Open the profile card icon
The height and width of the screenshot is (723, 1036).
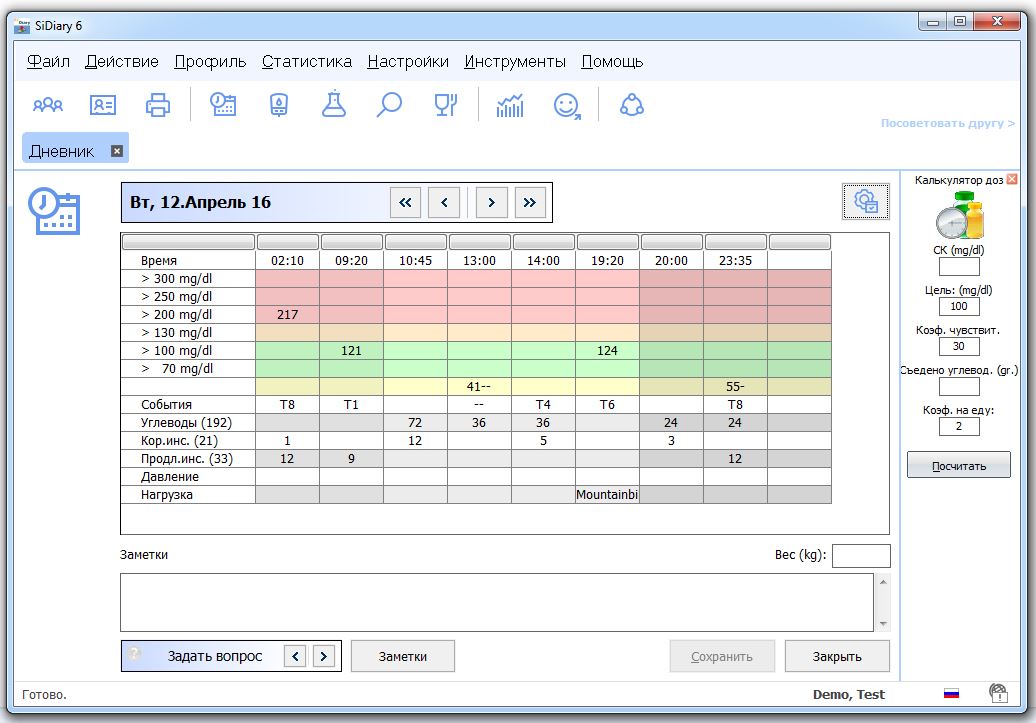click(x=103, y=105)
